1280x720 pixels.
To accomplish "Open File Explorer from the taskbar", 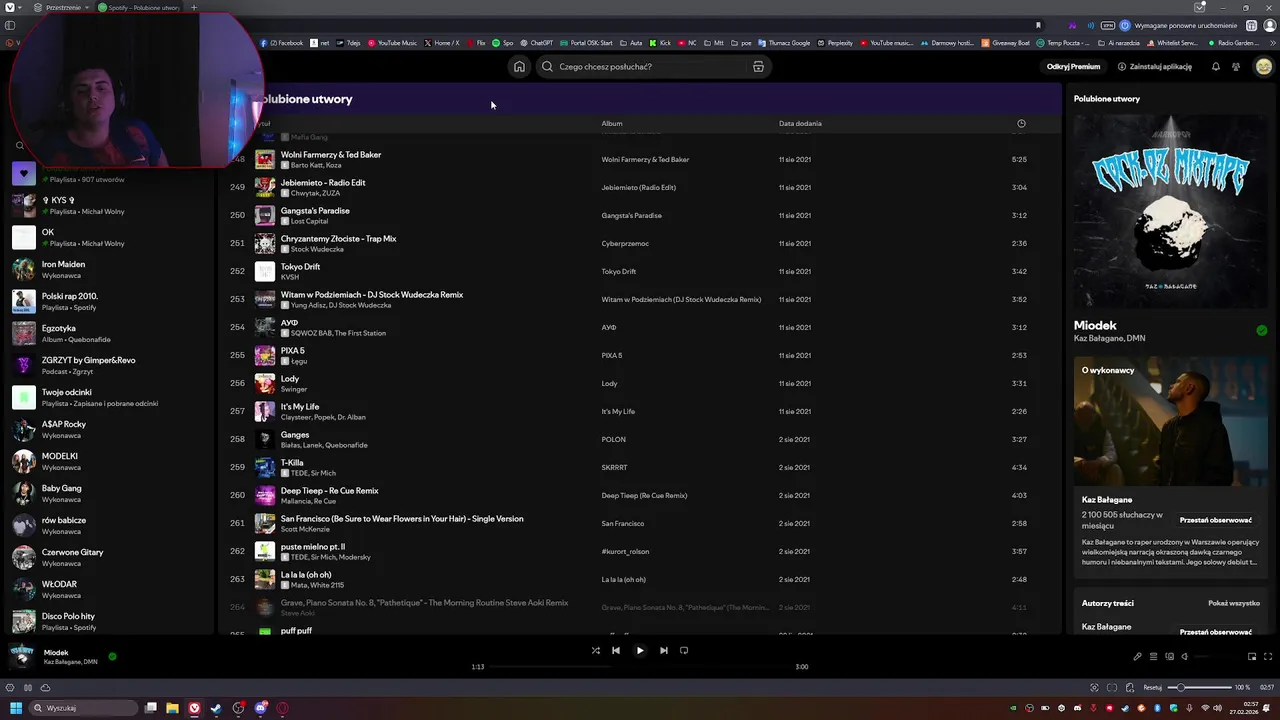I will click(172, 708).
